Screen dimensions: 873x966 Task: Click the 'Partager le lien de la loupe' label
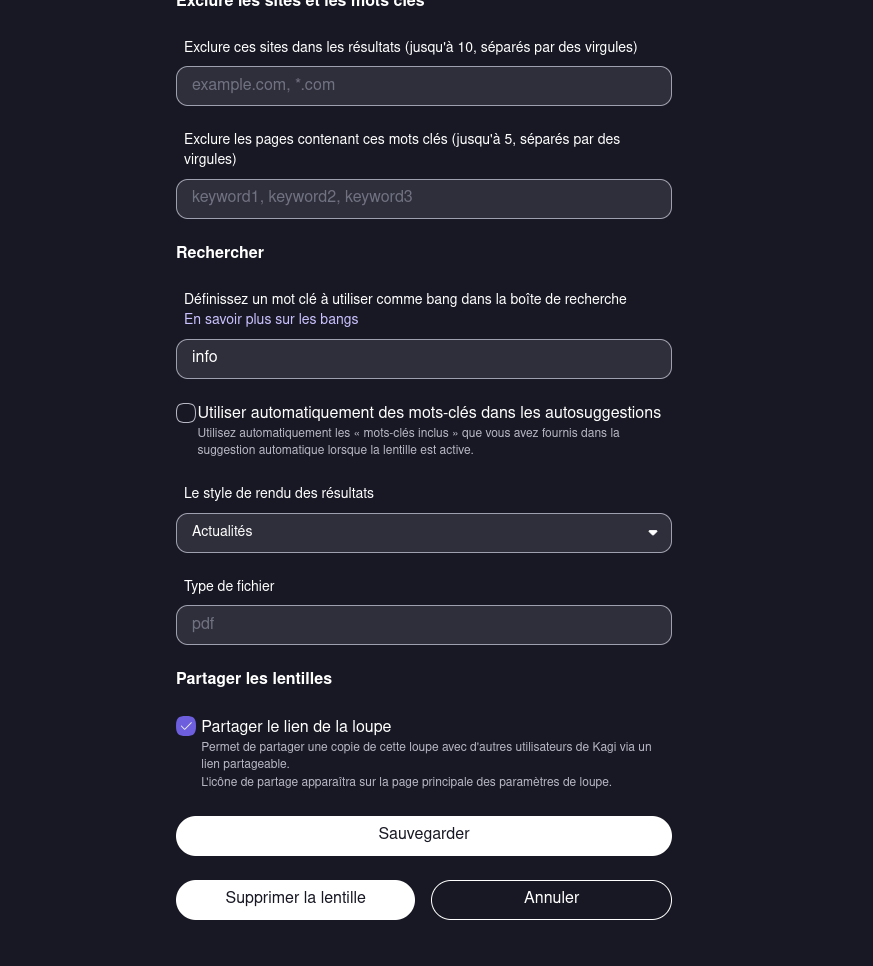pos(296,727)
